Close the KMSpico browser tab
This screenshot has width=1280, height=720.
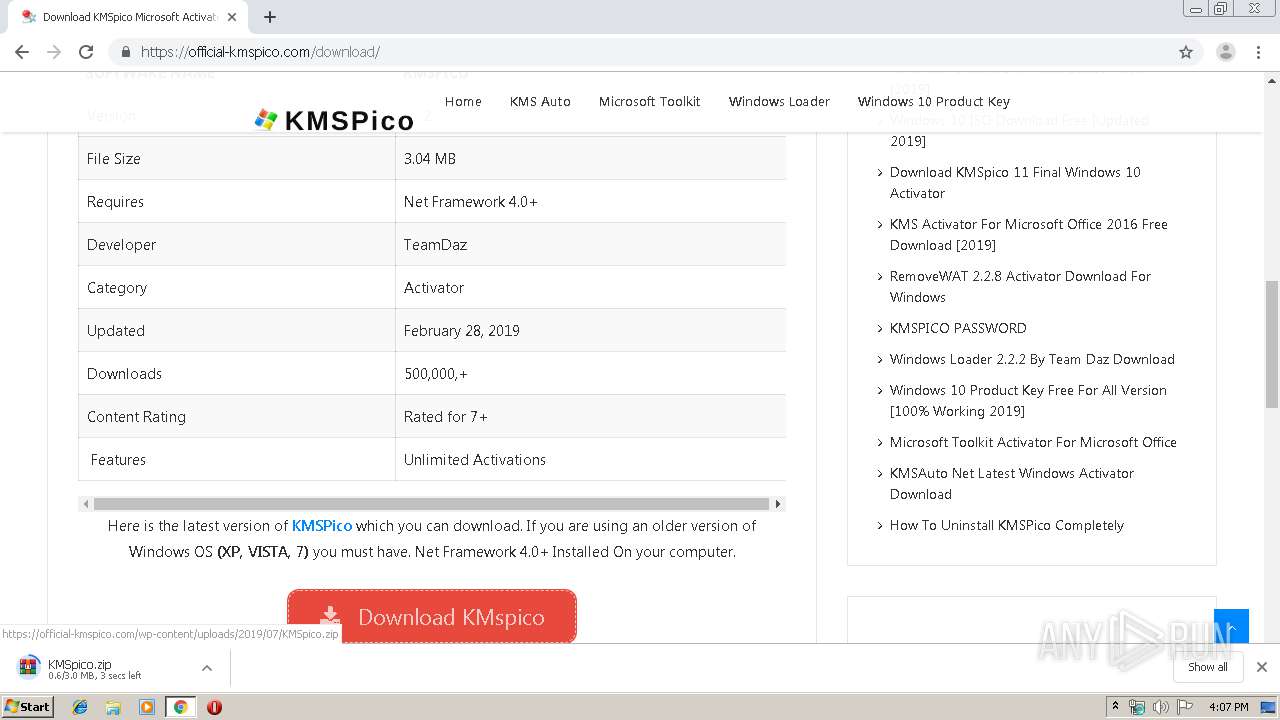232,17
